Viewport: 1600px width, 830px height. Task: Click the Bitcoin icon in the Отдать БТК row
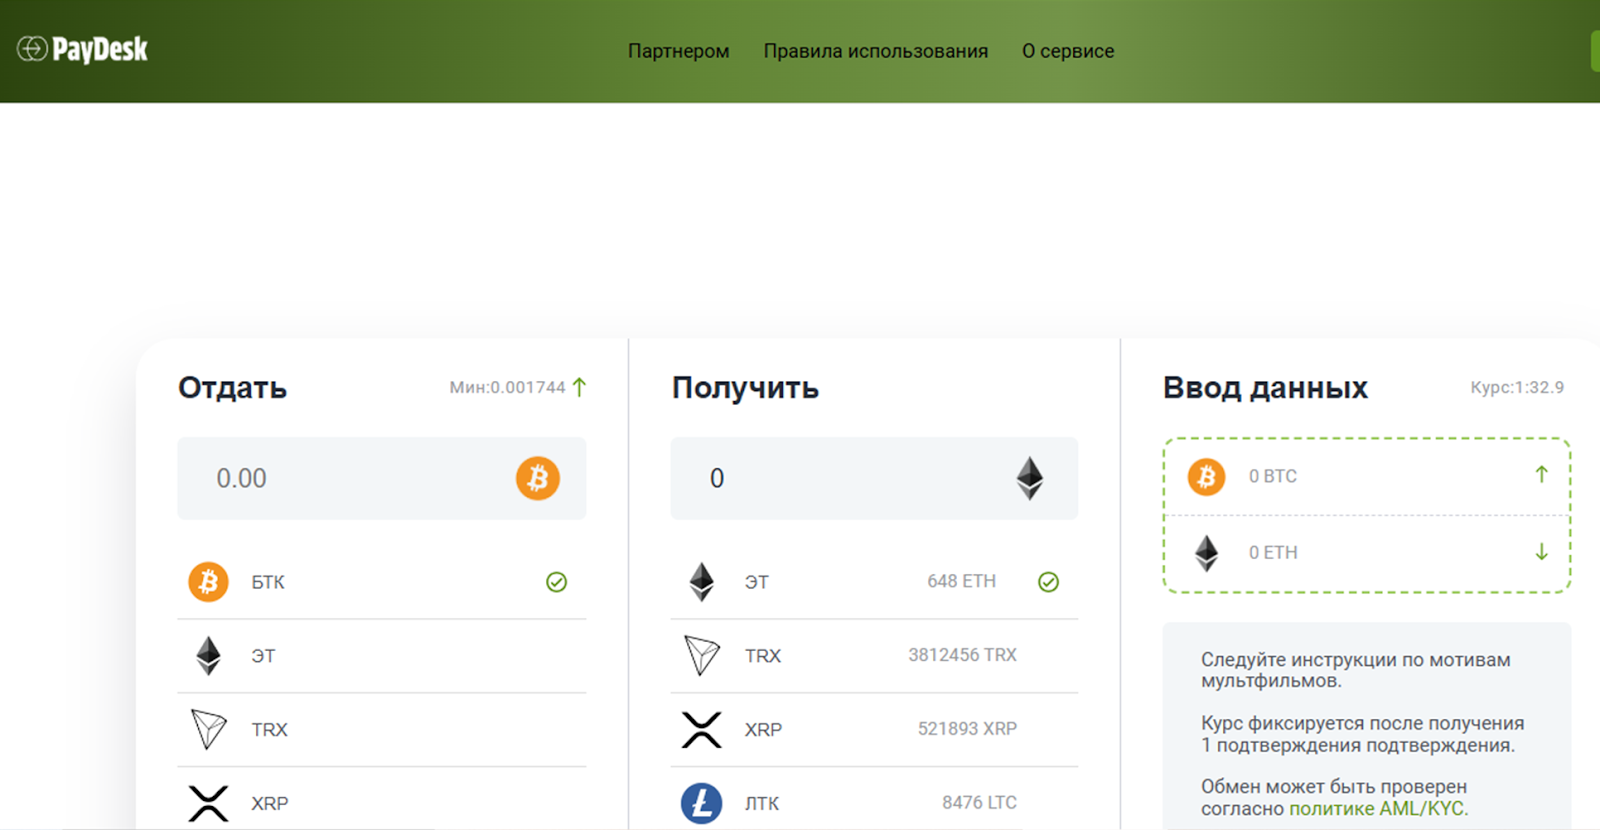pyautogui.click(x=208, y=582)
